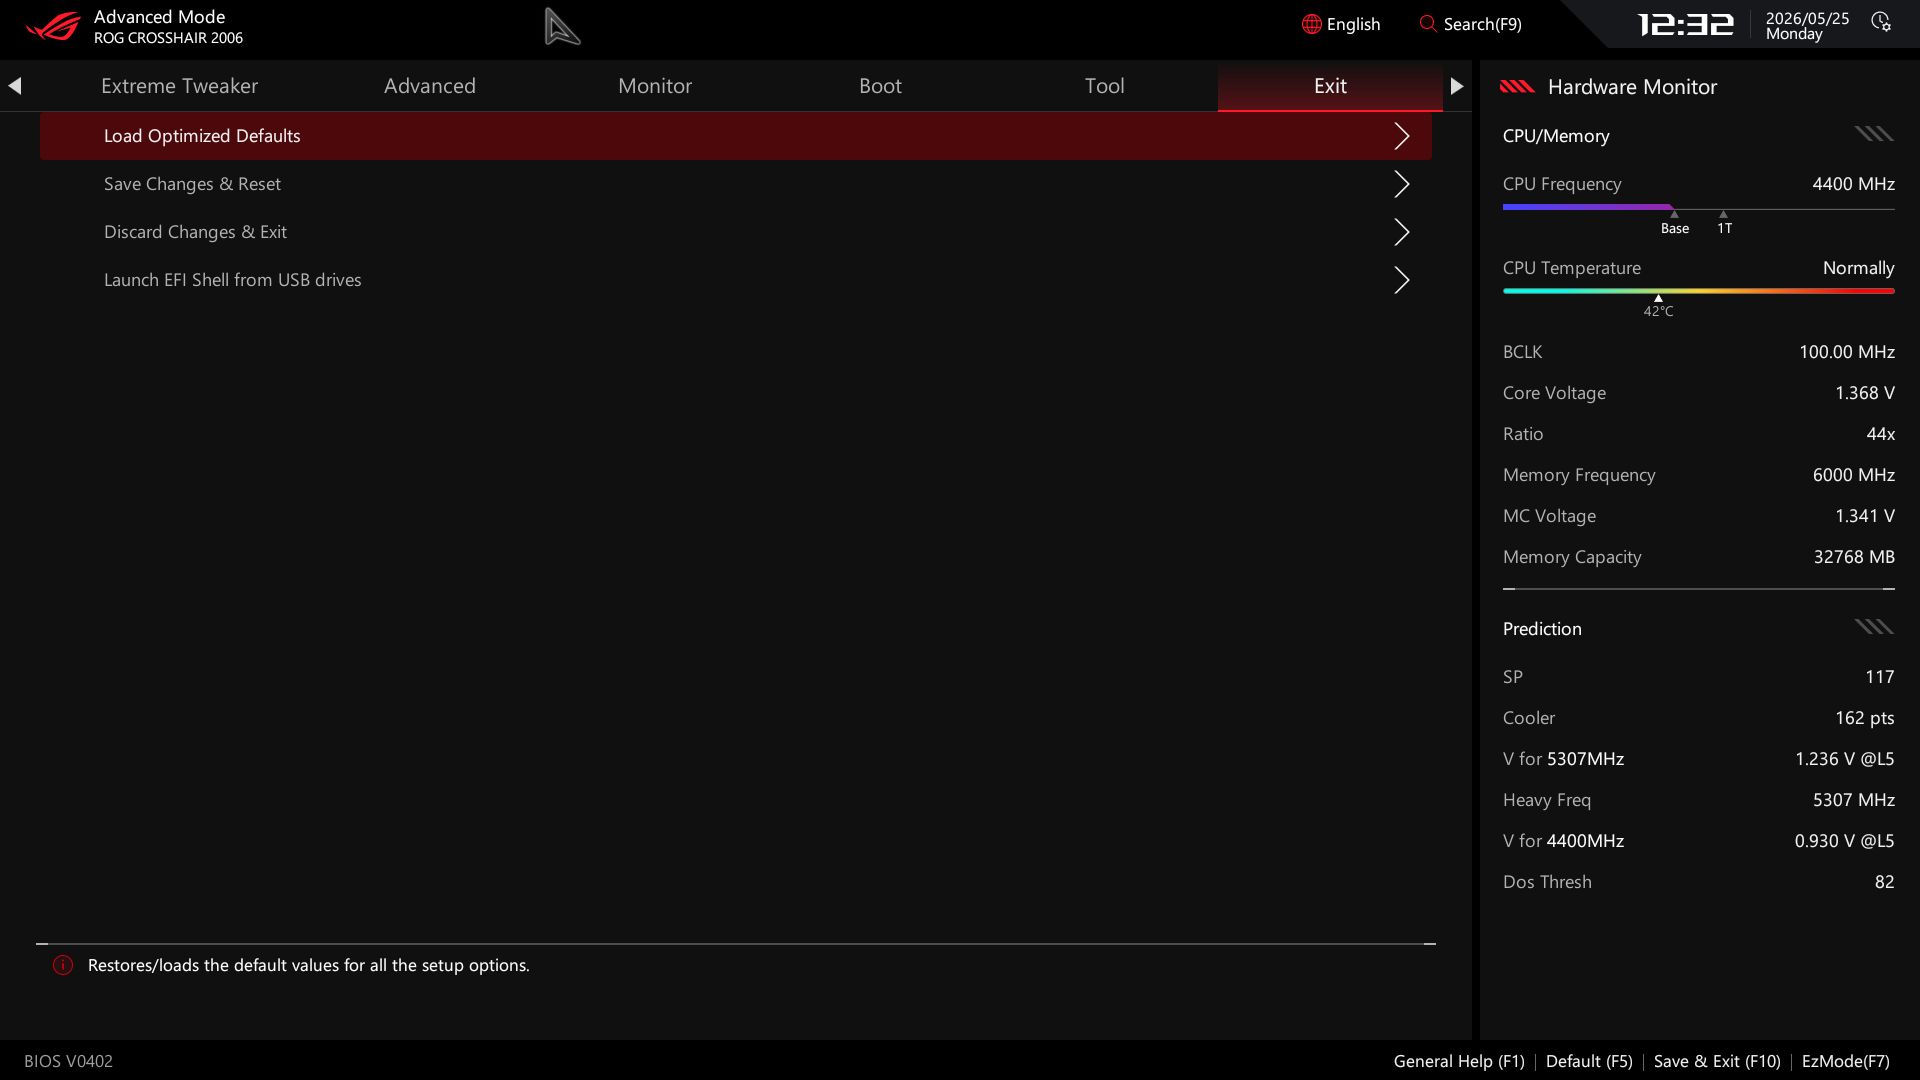Expand the Discard Changes & Exit chevron
Viewport: 1920px width, 1080px height.
coord(1402,232)
